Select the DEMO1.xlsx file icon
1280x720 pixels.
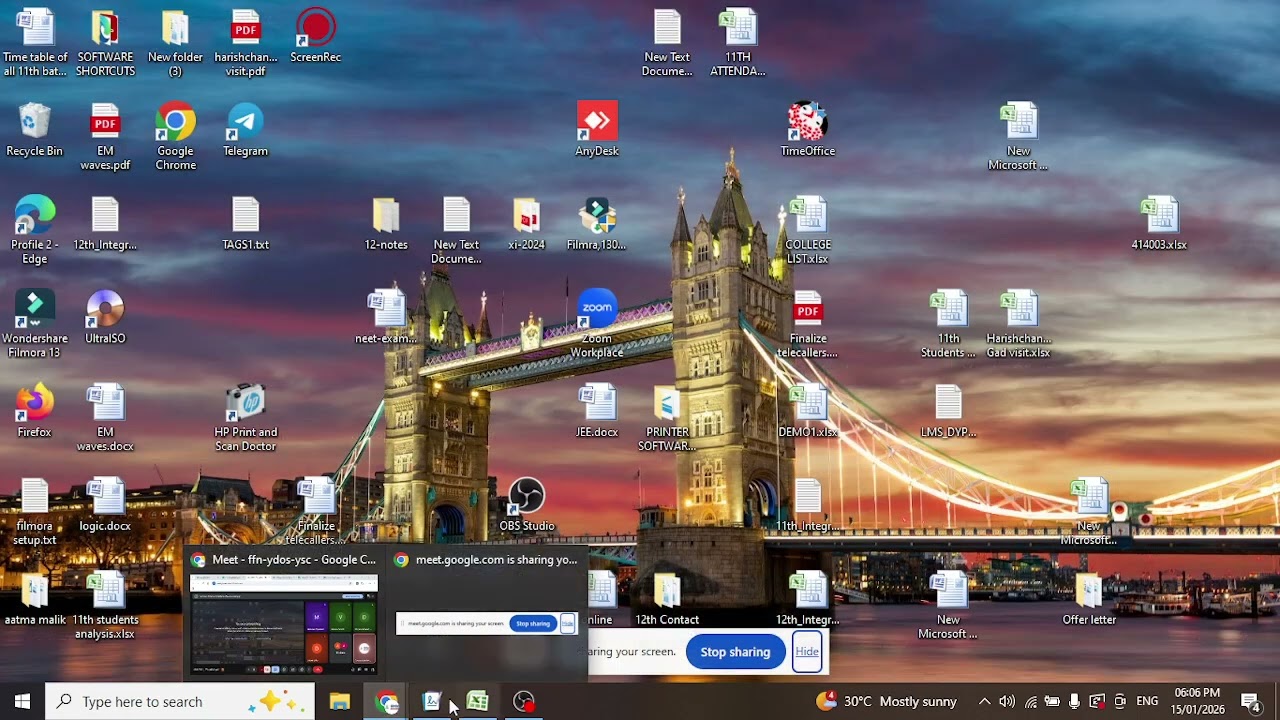click(x=807, y=412)
